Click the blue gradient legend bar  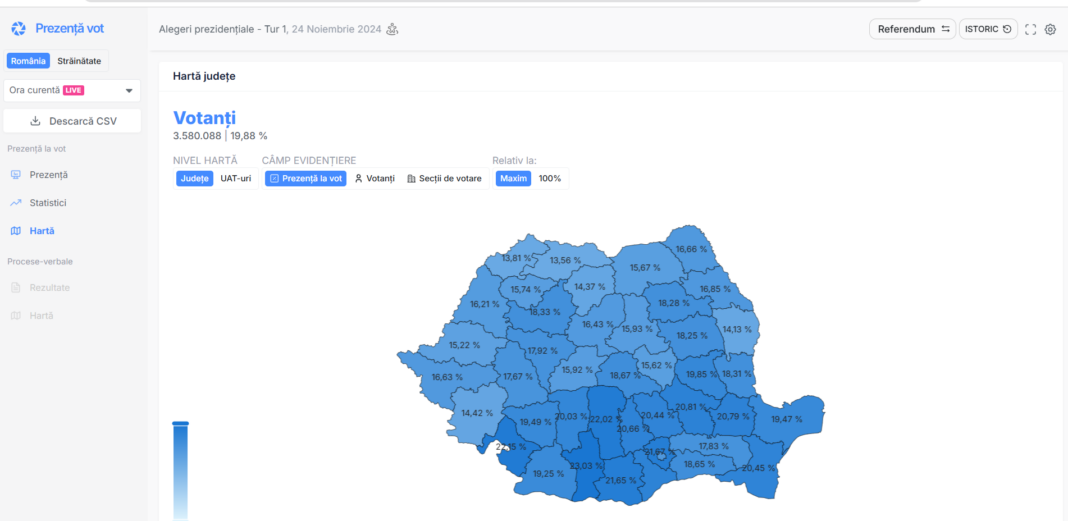pyautogui.click(x=180, y=470)
